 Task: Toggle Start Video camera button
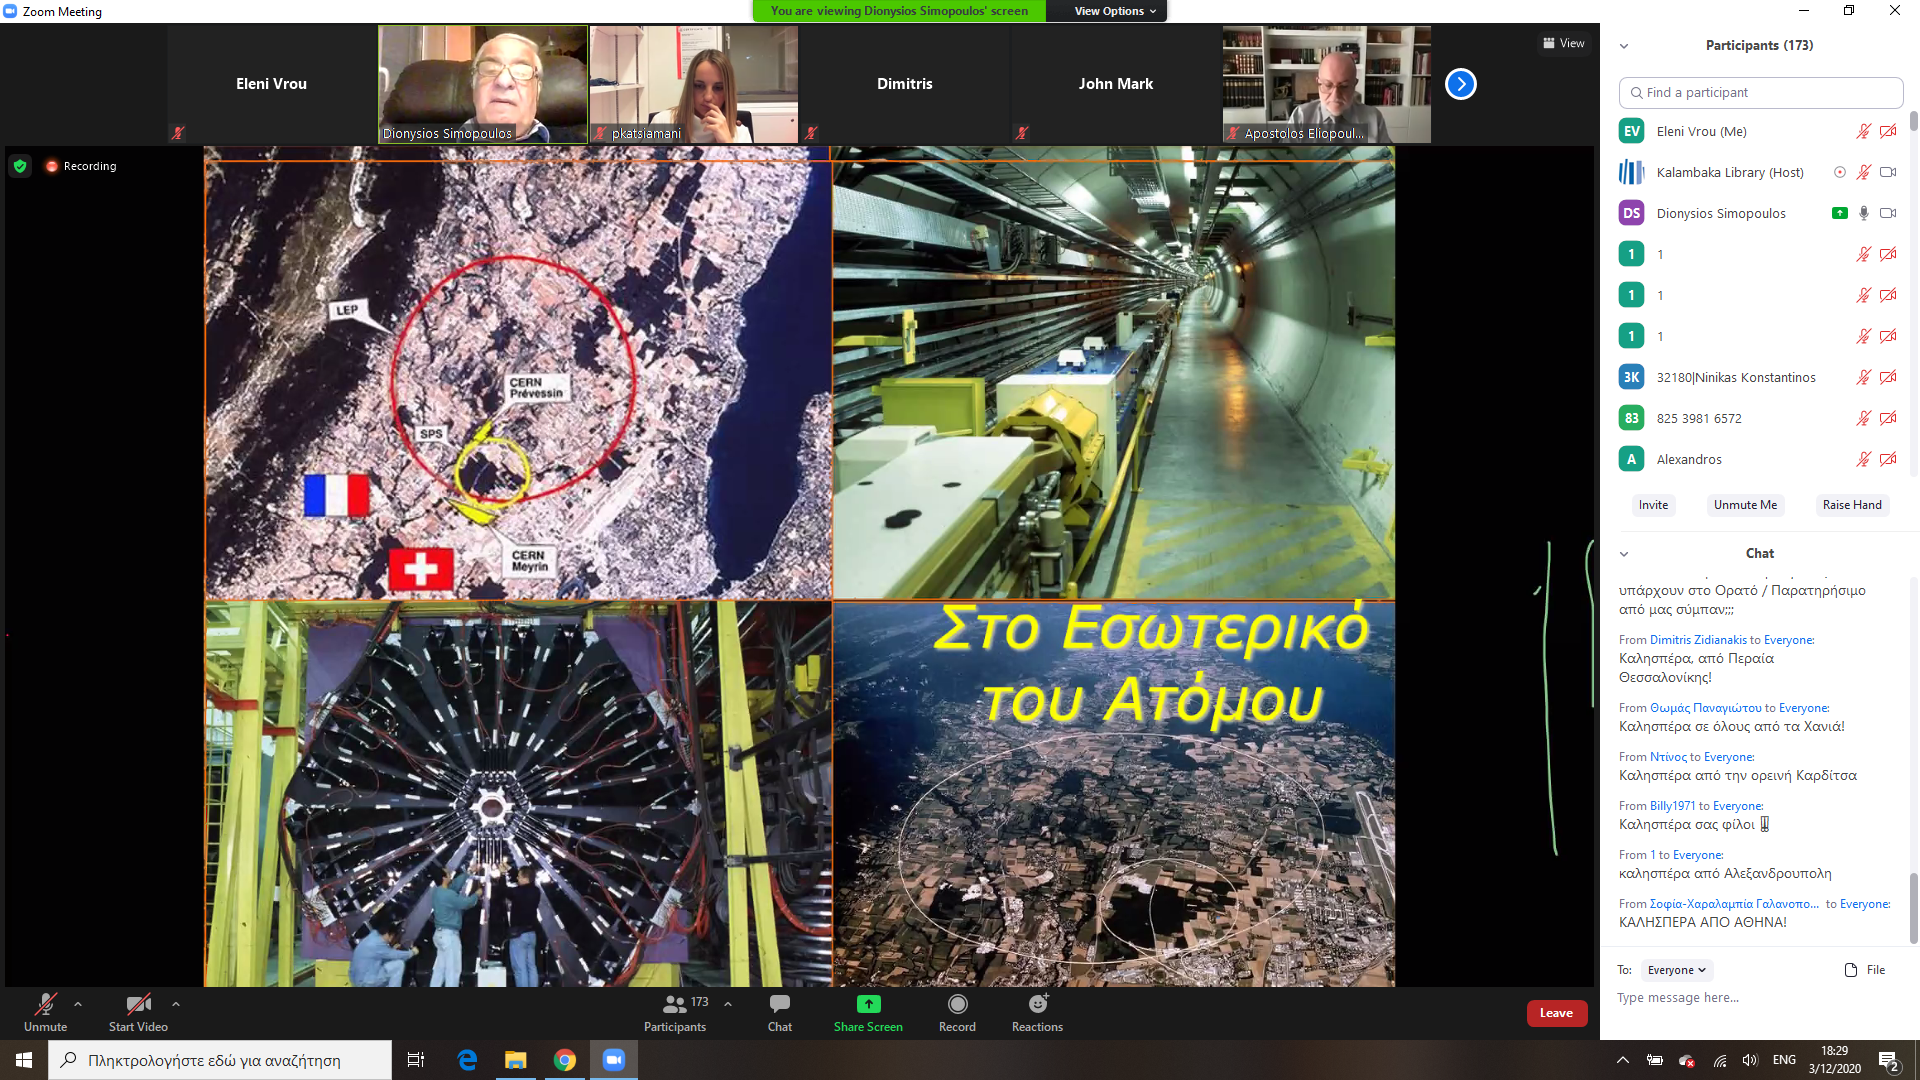click(138, 1005)
